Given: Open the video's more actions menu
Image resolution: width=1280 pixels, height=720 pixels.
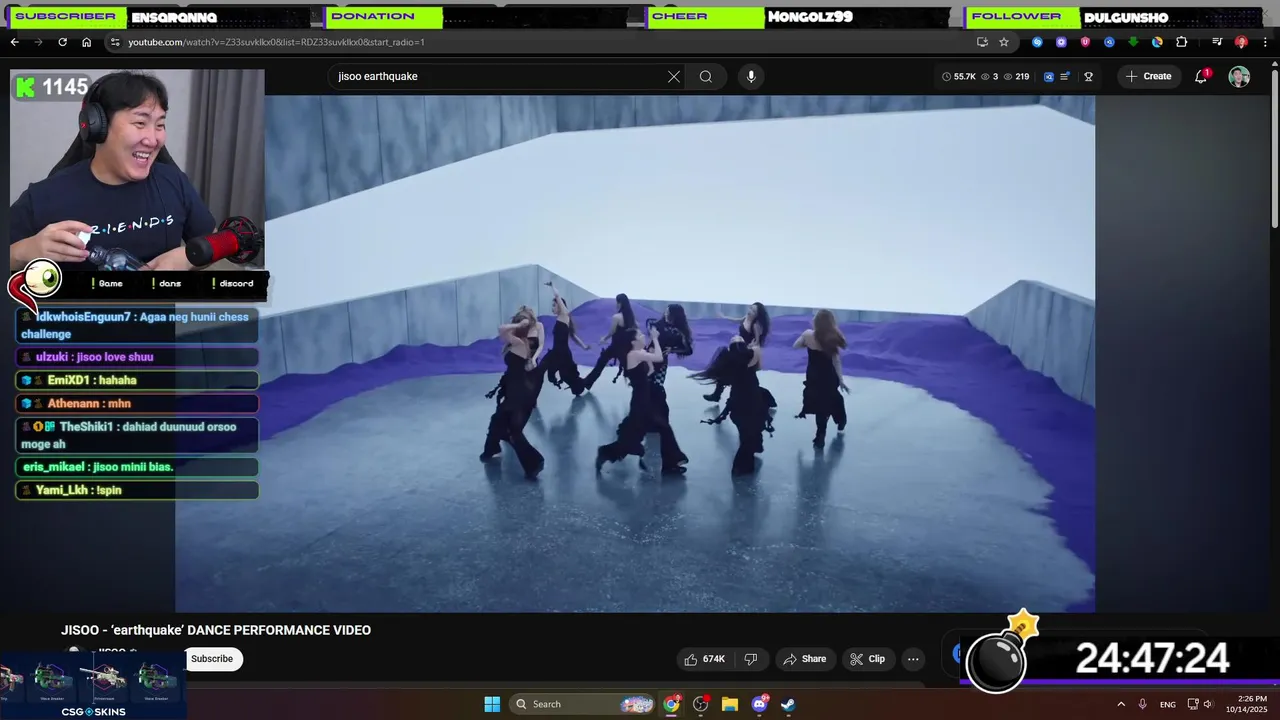Looking at the screenshot, I should tap(913, 659).
